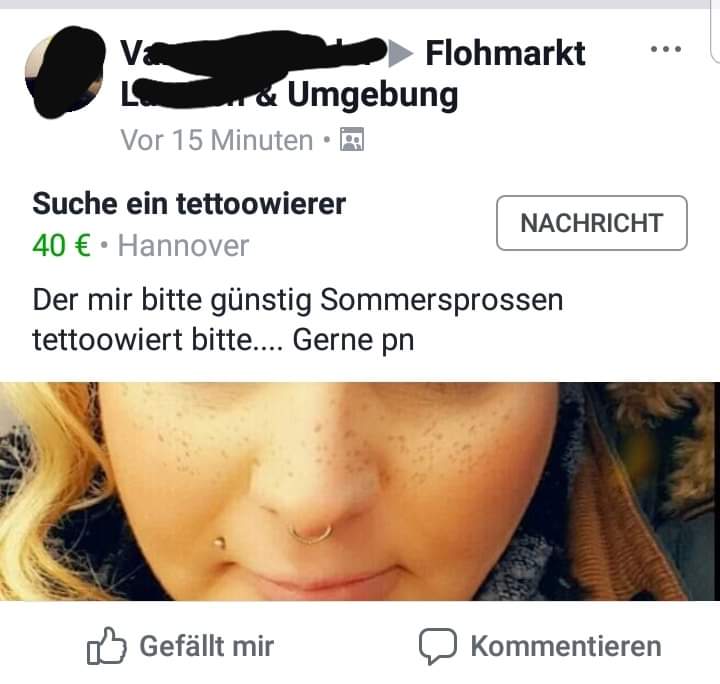Click the nose ring in the photo
Screen dimensions: 720x684
click(310, 533)
